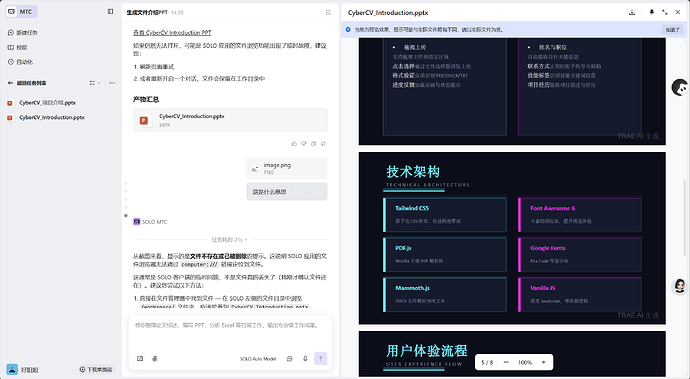Screen dimensions: 690x379
Task: Open the chat header list icon
Action: [x=328, y=12]
